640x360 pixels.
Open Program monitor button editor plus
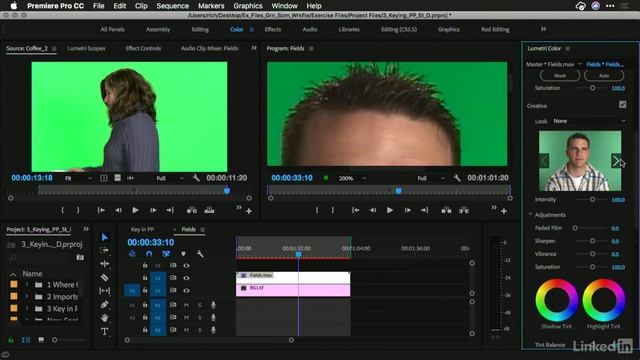pyautogui.click(x=504, y=211)
